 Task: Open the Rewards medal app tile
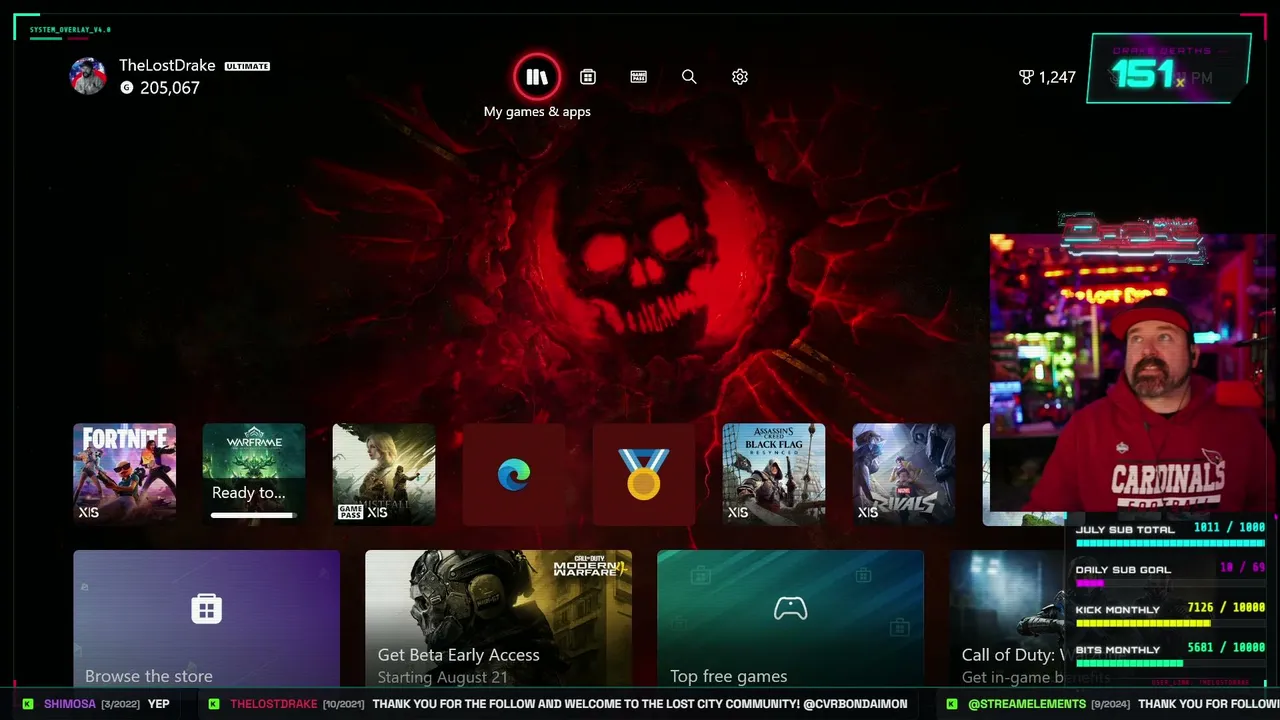coord(644,474)
